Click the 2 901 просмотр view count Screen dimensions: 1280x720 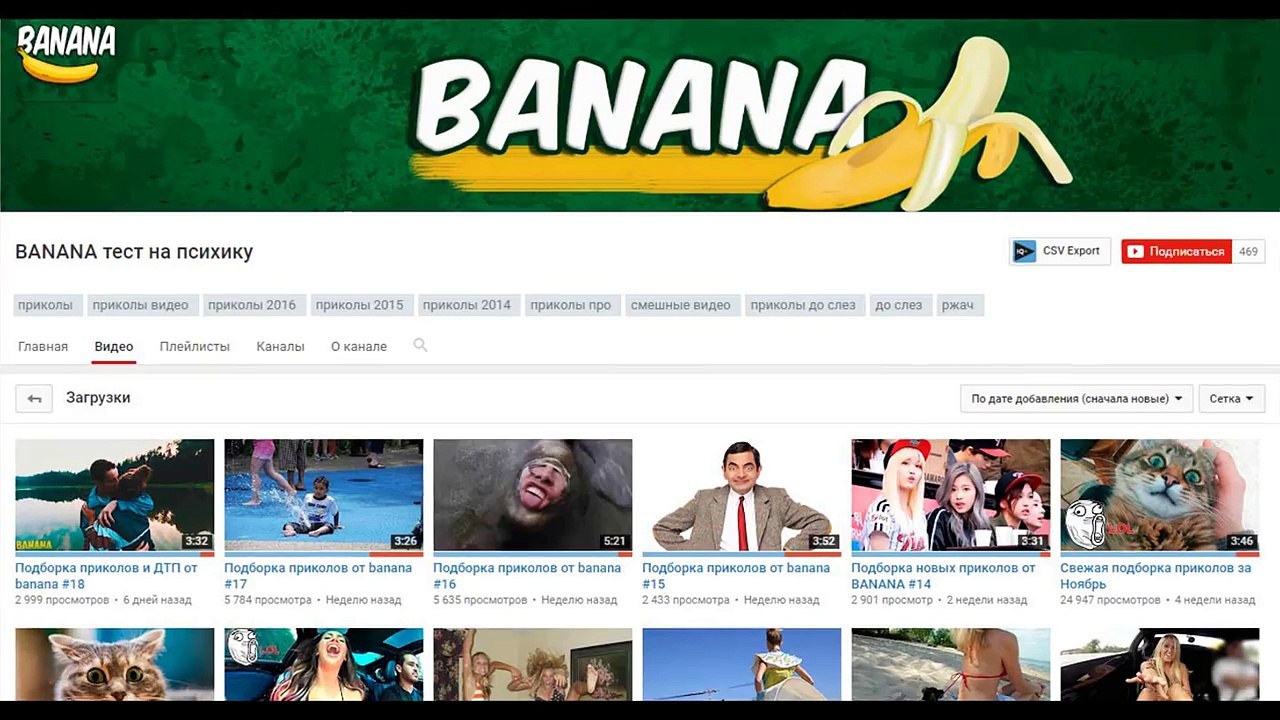[892, 601]
